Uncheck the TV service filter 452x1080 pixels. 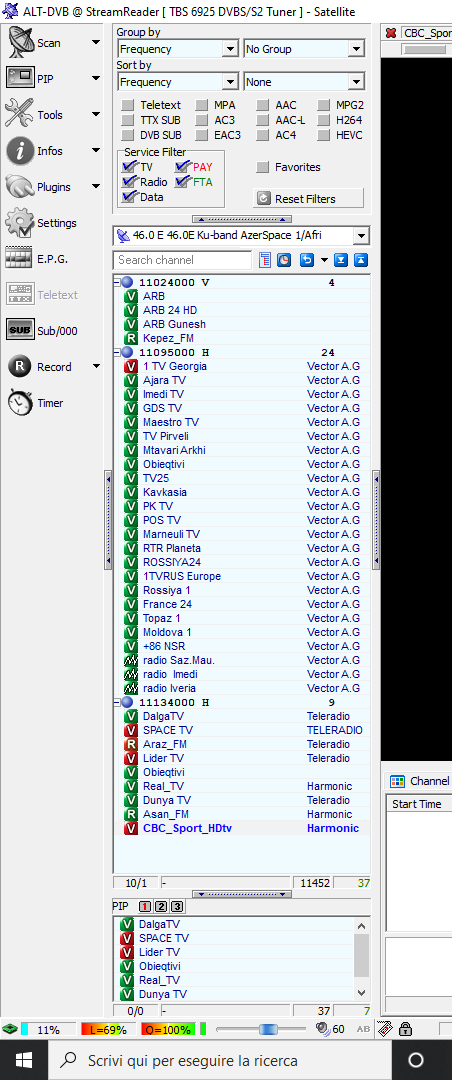129,167
